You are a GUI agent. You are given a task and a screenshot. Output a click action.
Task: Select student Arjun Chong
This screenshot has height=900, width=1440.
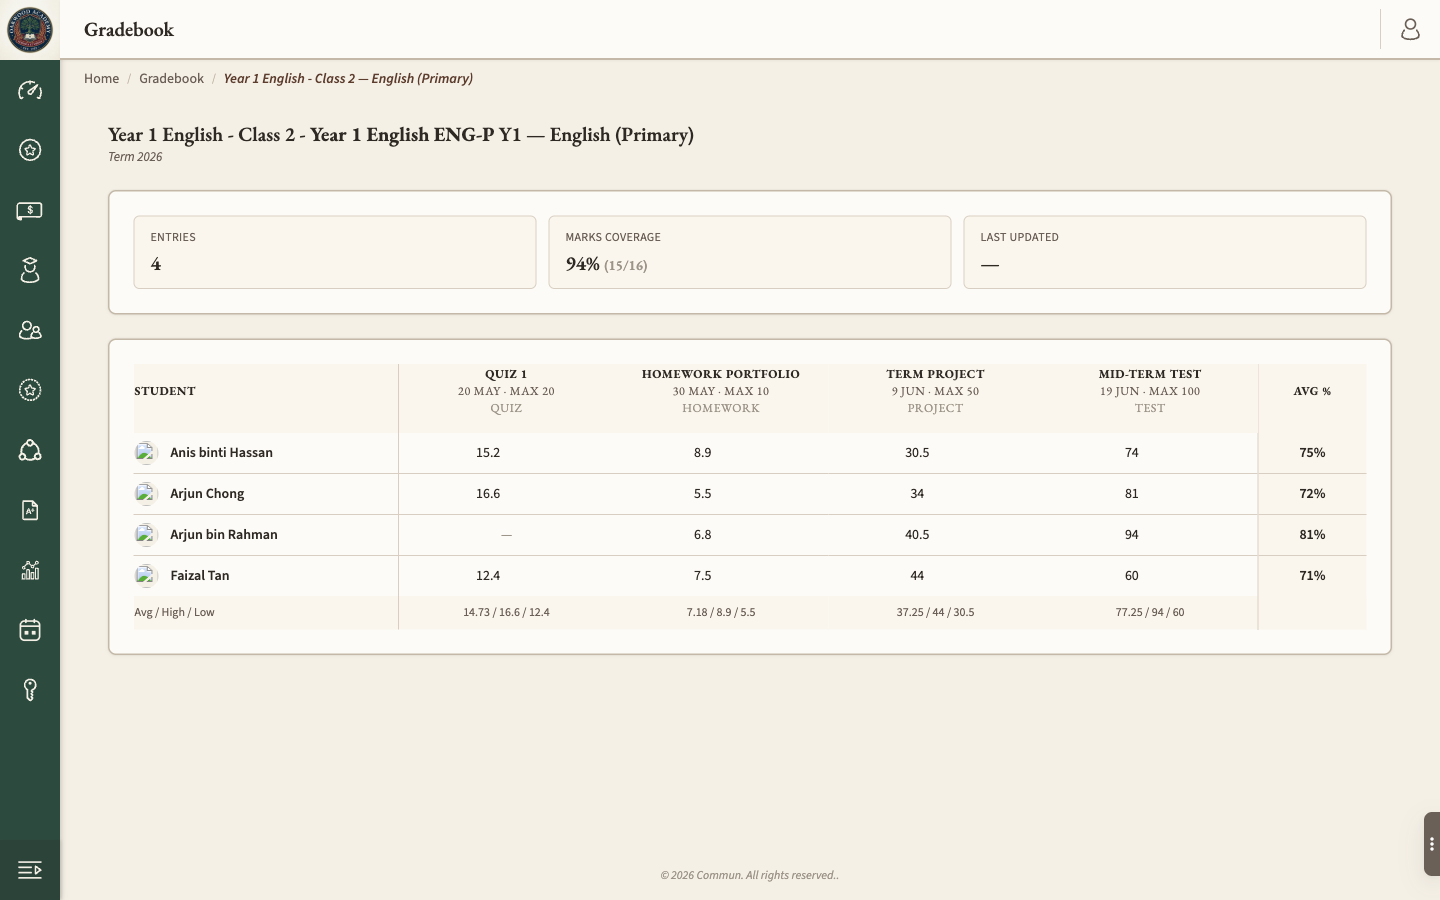[x=207, y=493]
